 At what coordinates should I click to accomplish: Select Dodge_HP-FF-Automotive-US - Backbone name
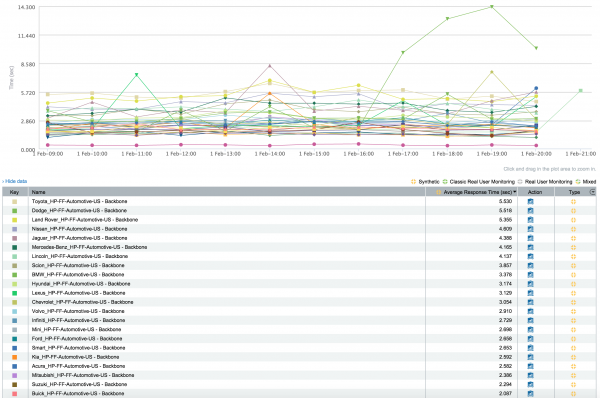click(x=79, y=210)
